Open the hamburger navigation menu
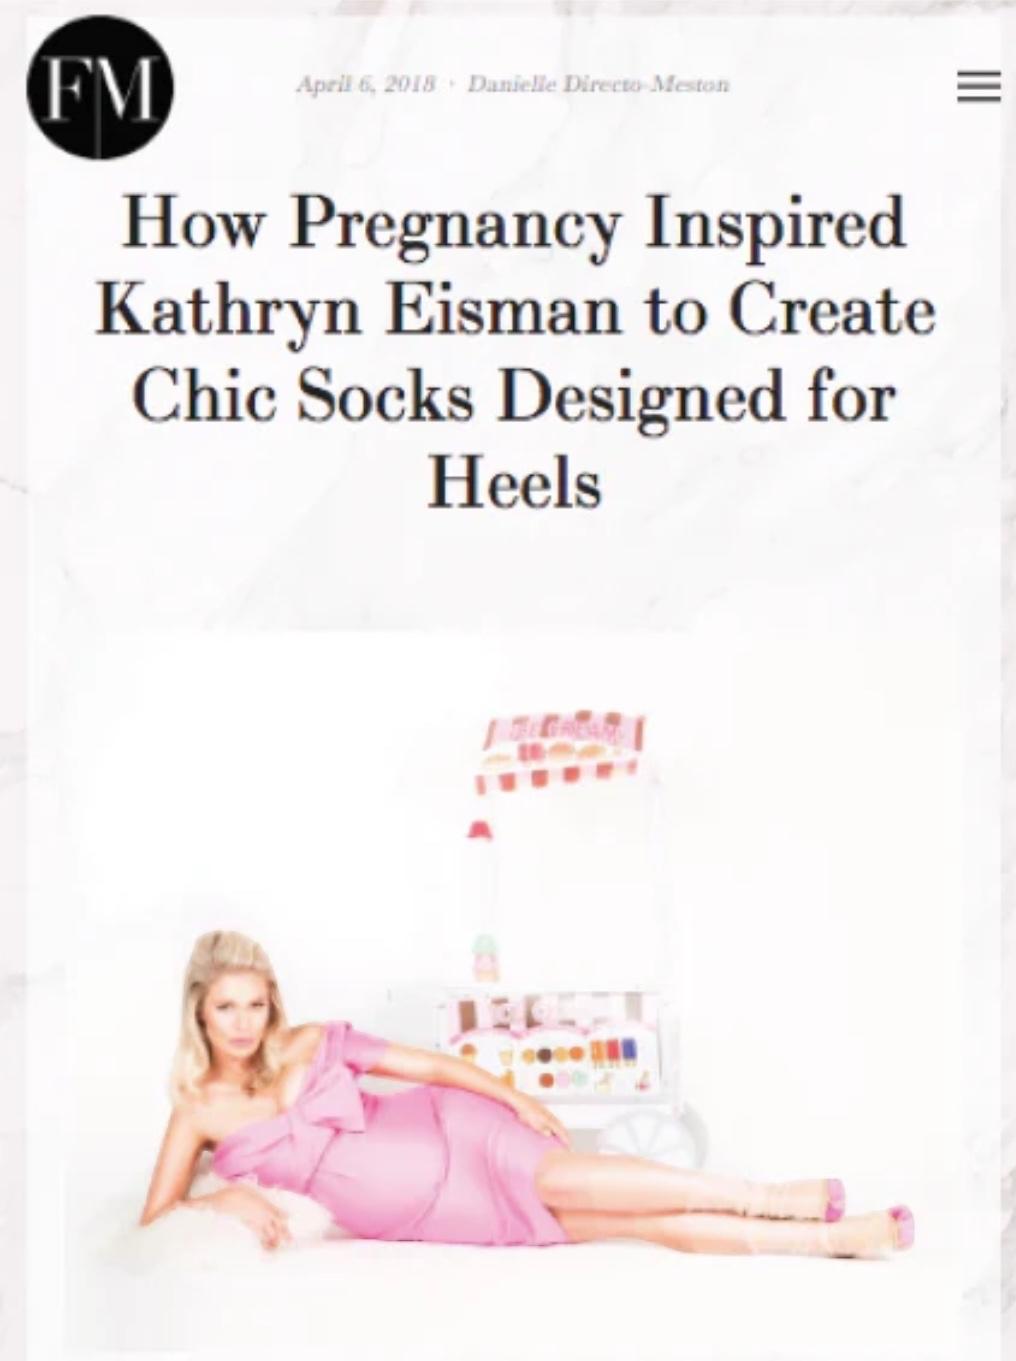This screenshot has height=1361, width=1016. point(978,87)
